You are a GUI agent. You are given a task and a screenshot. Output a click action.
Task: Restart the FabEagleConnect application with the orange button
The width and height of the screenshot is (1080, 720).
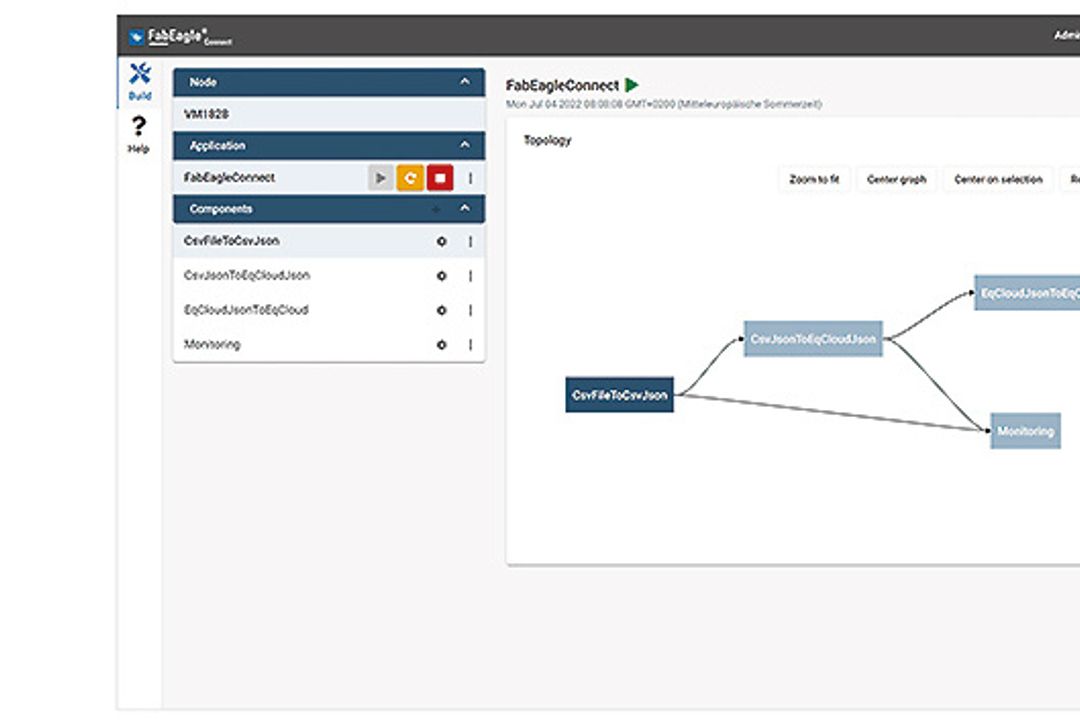(x=410, y=178)
